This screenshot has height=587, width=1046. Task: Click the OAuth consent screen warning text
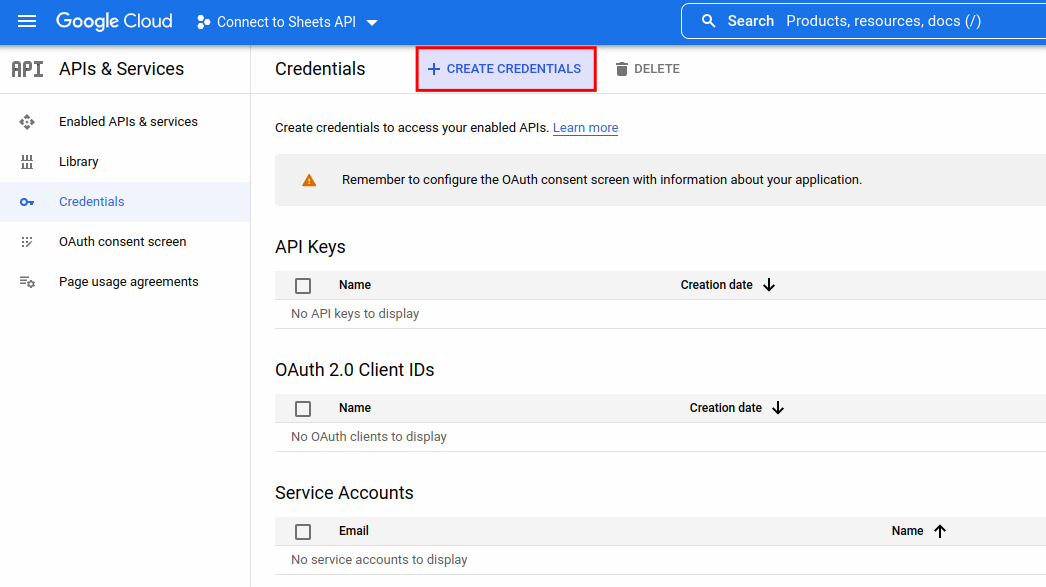(x=602, y=180)
